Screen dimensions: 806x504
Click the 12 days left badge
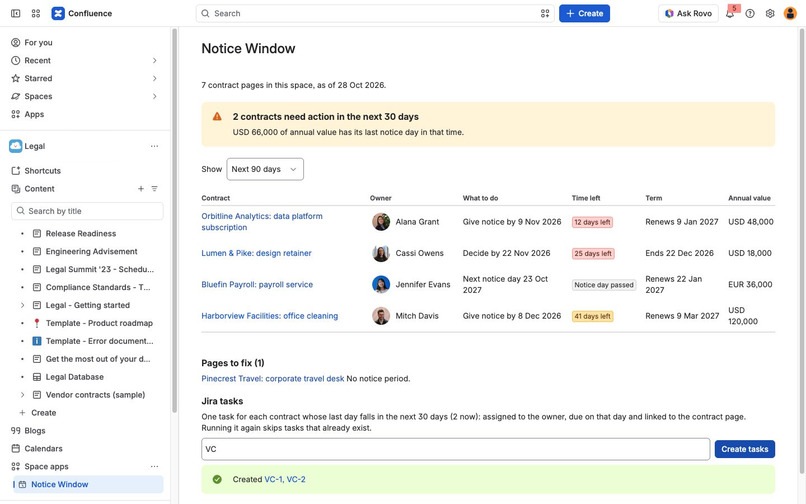click(592, 222)
